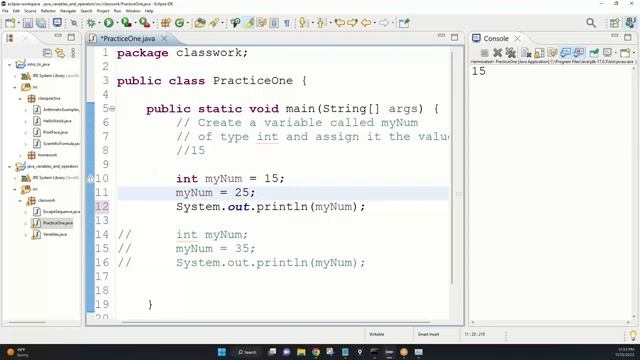Open the Run menu
640x360 pixels.
pyautogui.click(x=118, y=11)
